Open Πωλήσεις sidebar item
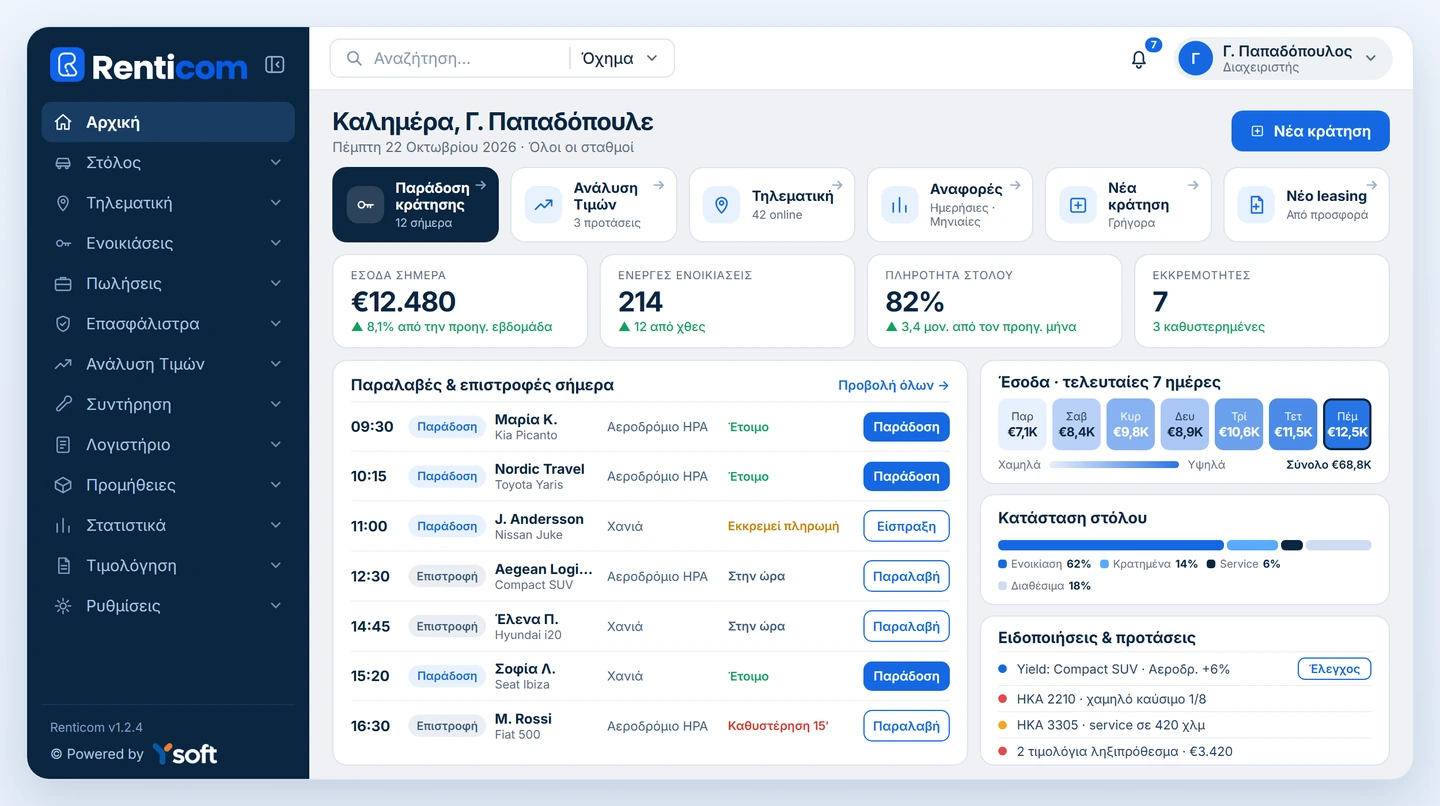 (168, 283)
